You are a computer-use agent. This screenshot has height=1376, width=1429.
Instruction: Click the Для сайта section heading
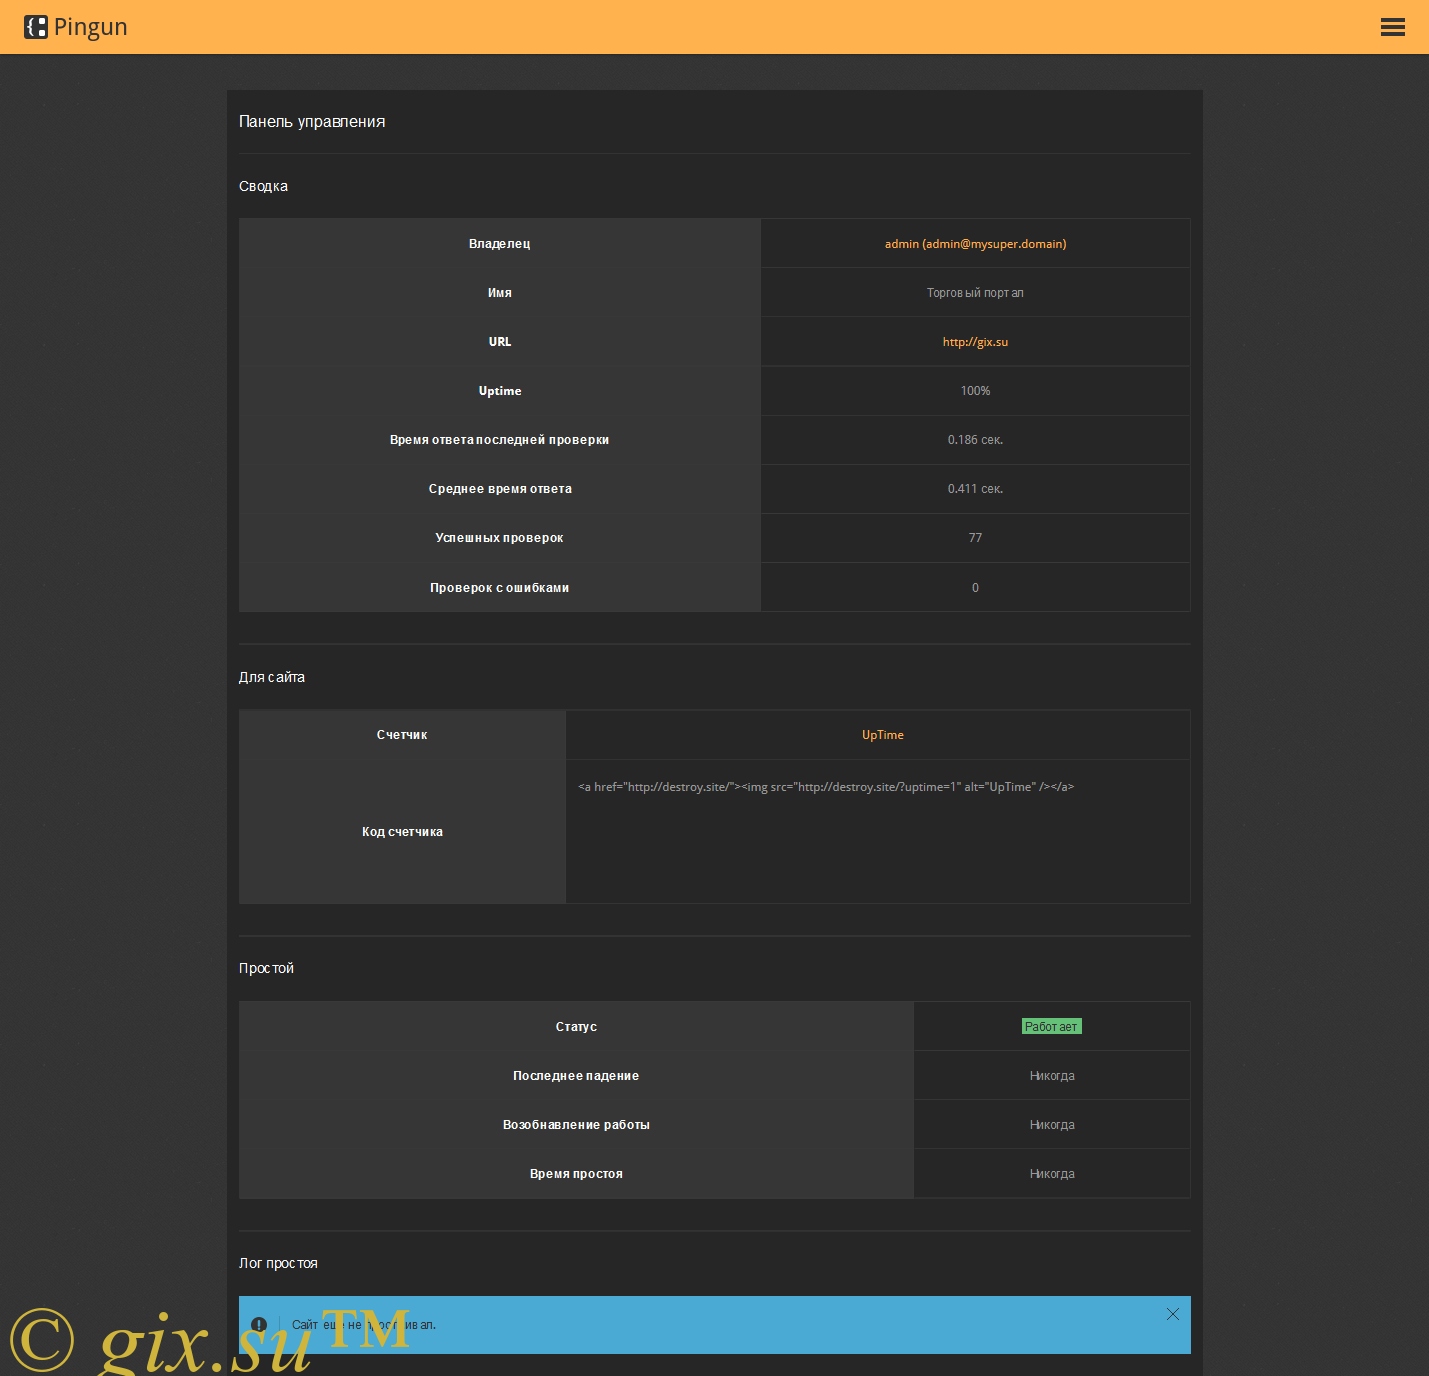point(272,677)
